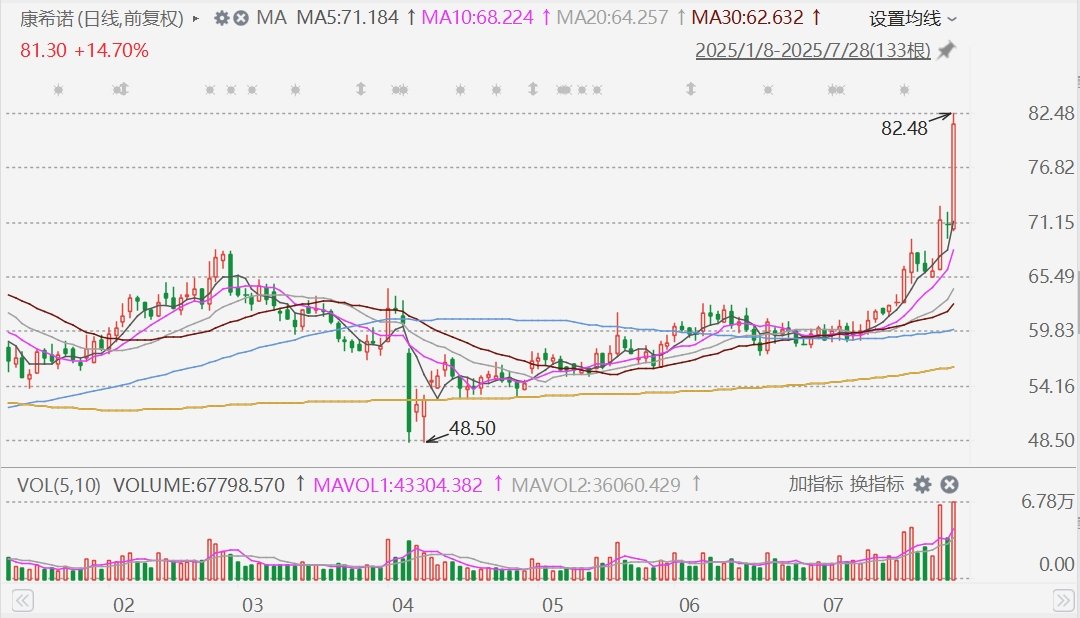Screen dimensions: 1080x618
Task: Click the 82.48 high price annotation beside the arrow
Action: [904, 128]
